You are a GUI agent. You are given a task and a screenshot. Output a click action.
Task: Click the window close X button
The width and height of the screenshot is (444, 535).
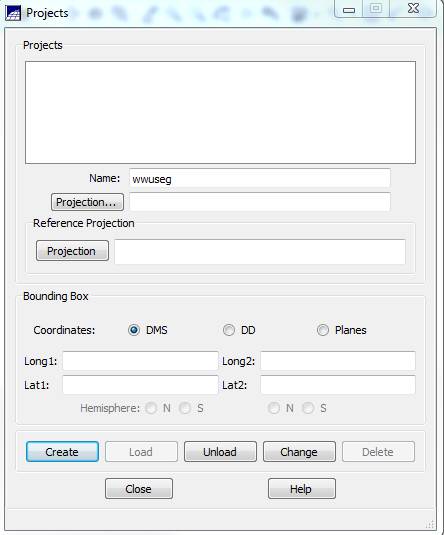tap(413, 8)
